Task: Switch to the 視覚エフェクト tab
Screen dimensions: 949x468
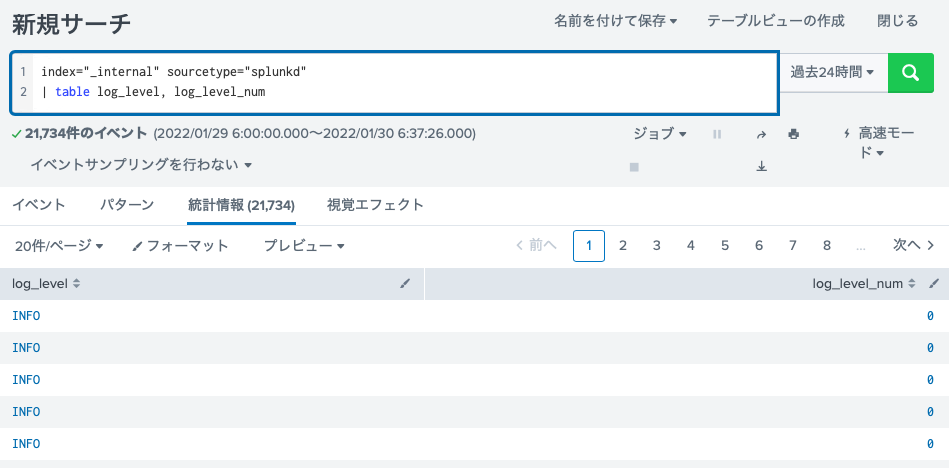Action: (375, 205)
